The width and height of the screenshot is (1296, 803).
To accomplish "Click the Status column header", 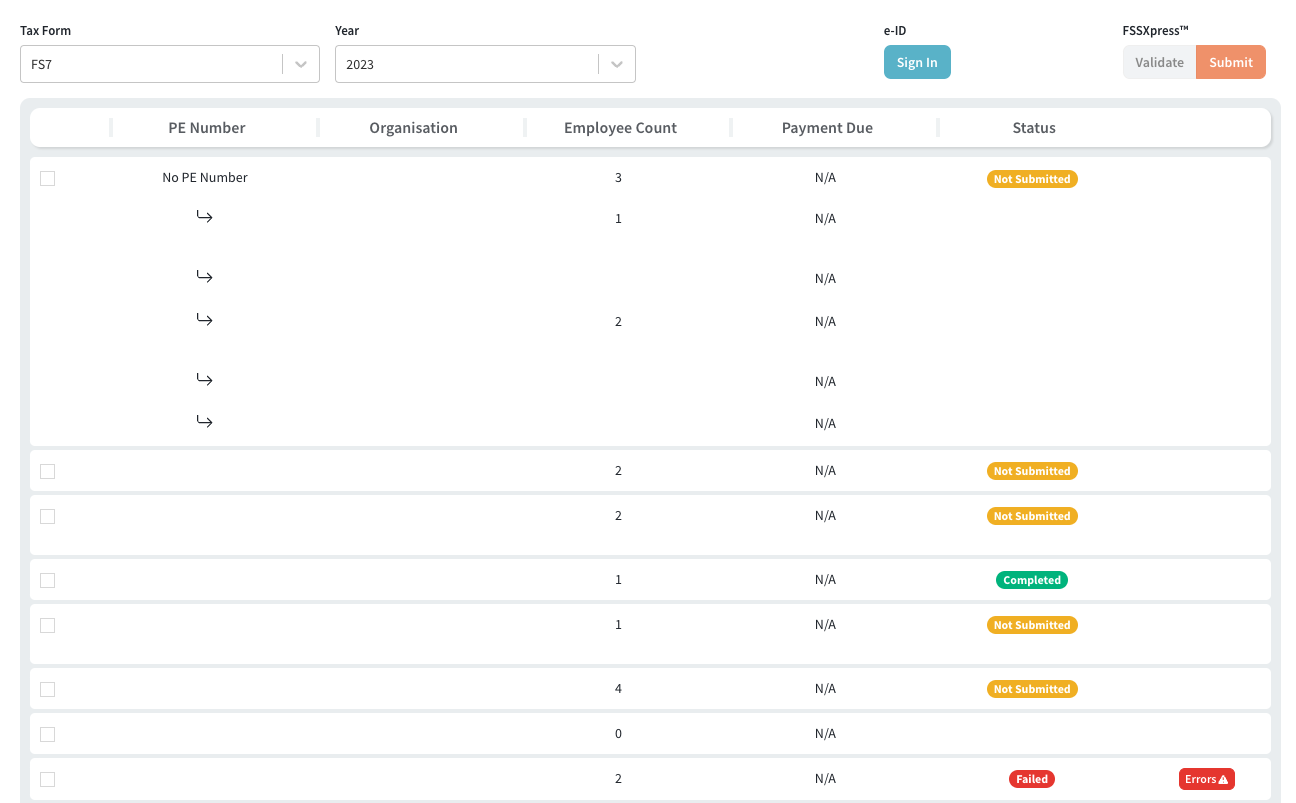I will tap(1034, 128).
